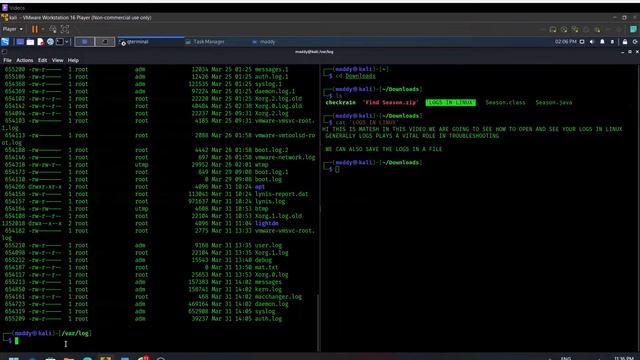This screenshot has height=360, width=640.
Task: Click the left pane command prompt cursor
Action: click(x=17, y=341)
